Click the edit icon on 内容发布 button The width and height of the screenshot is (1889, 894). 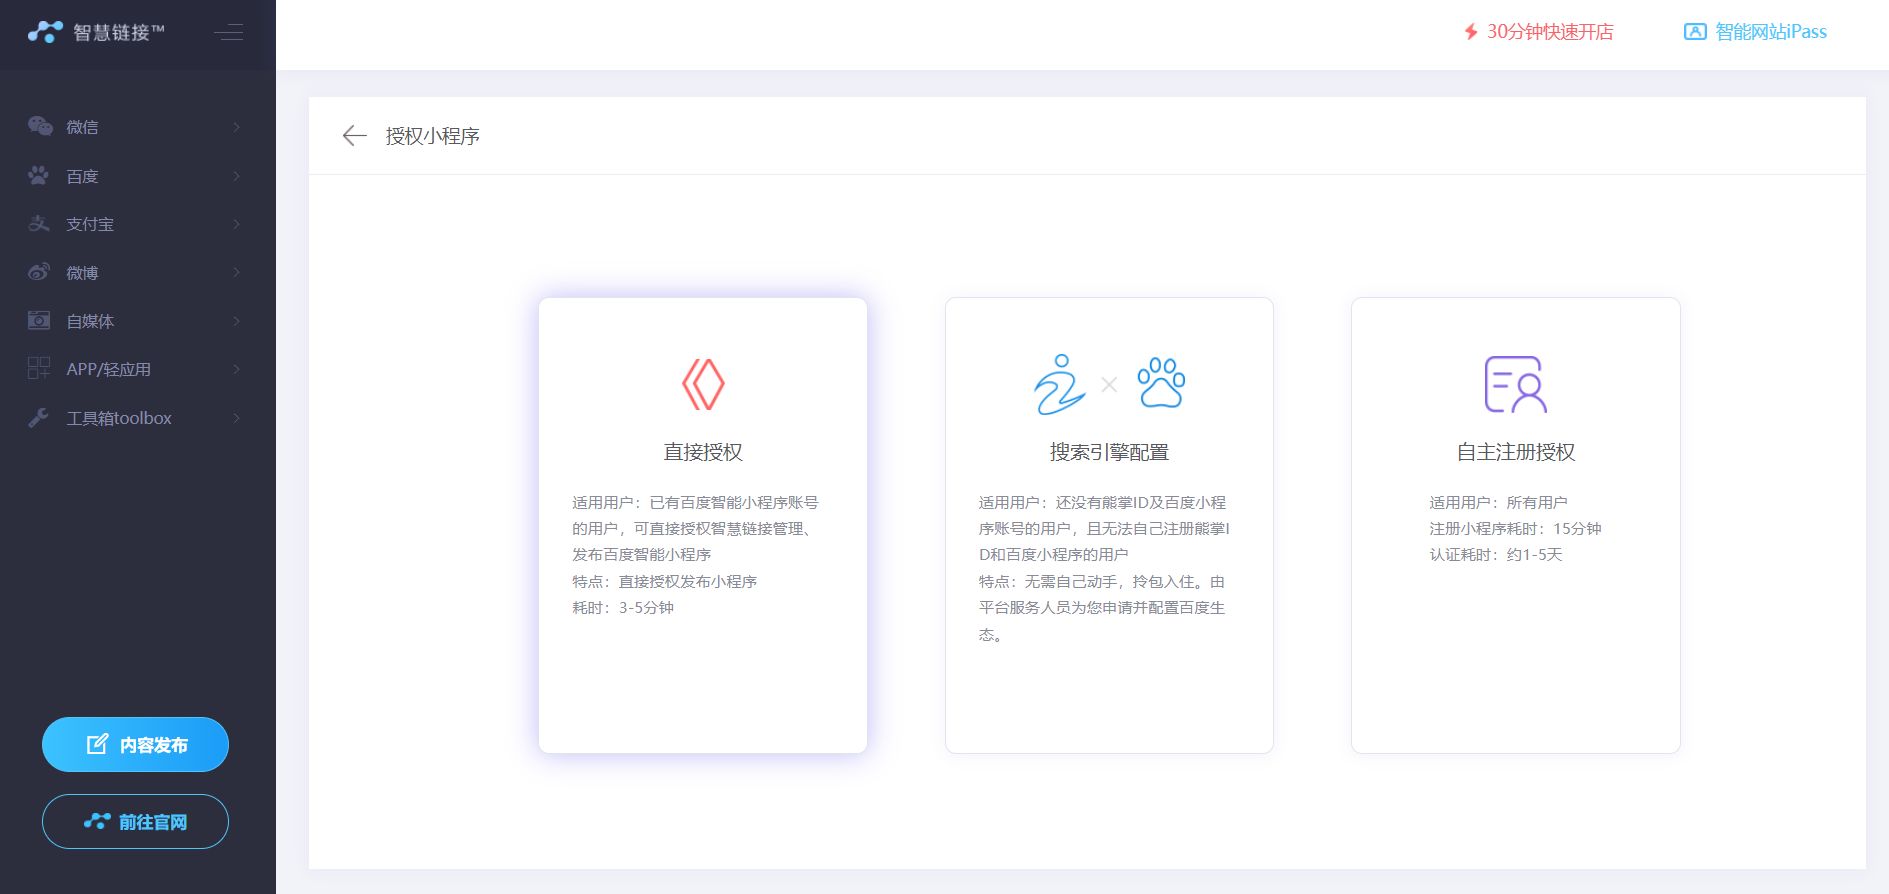click(x=97, y=744)
